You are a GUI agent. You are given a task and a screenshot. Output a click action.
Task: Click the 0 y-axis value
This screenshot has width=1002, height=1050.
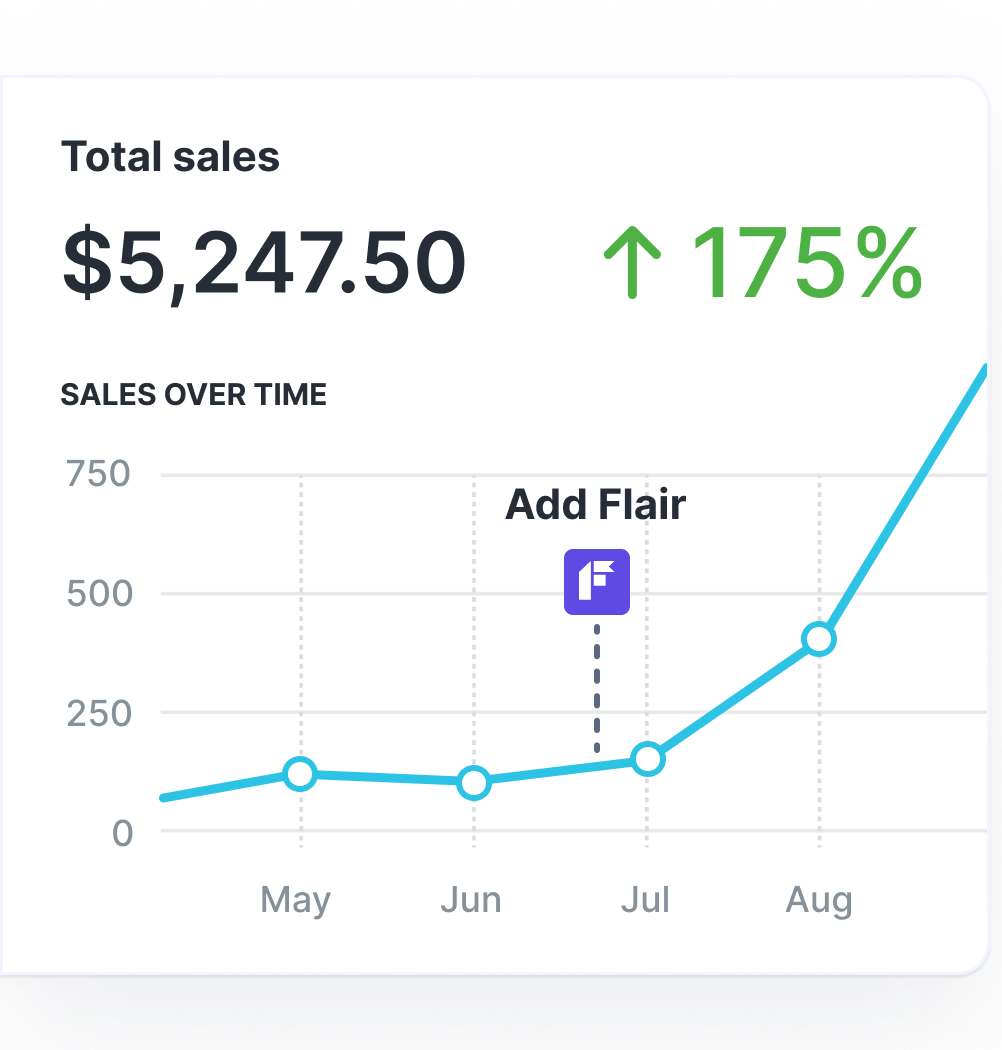(121, 832)
